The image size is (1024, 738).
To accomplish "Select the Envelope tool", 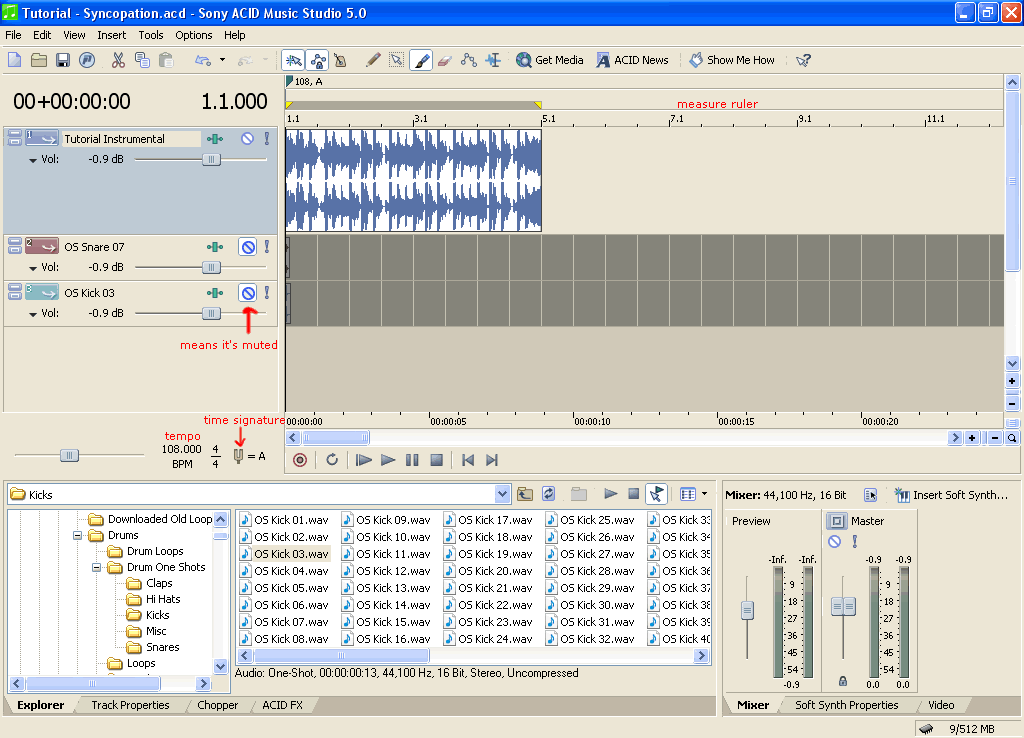I will coord(469,60).
